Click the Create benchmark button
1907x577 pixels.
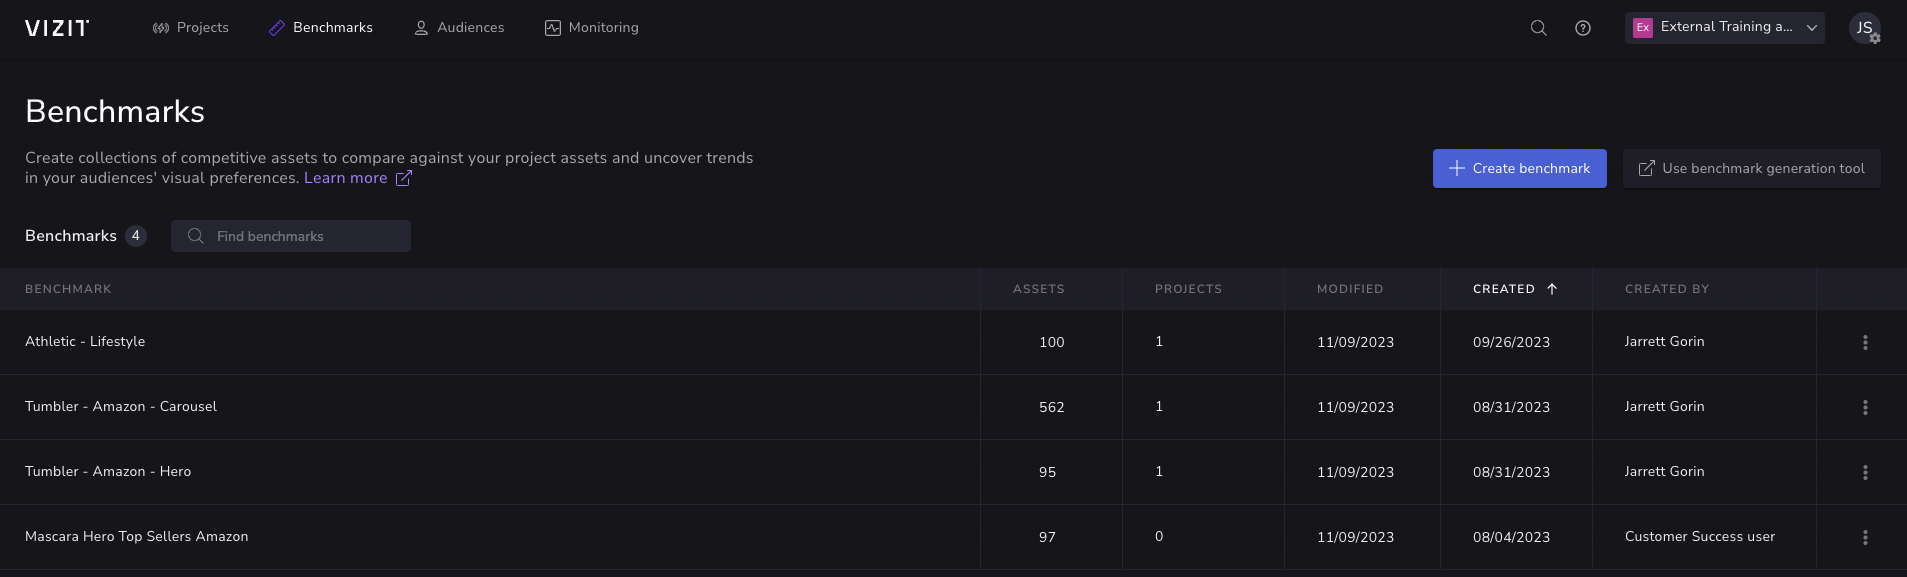(1519, 168)
